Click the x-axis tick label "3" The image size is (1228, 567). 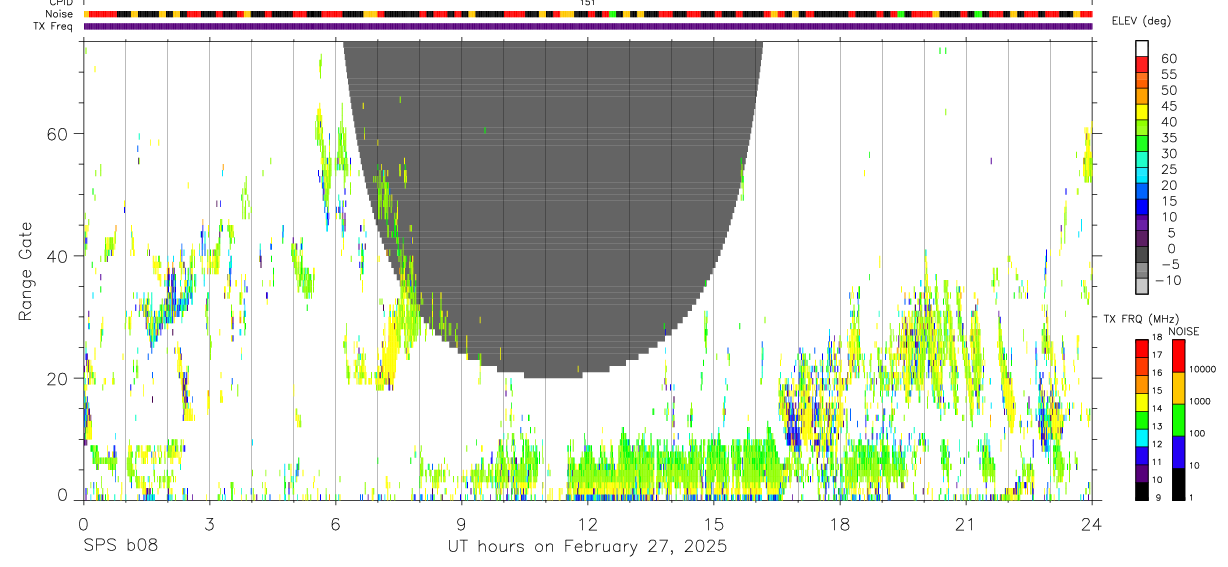pyautogui.click(x=209, y=524)
